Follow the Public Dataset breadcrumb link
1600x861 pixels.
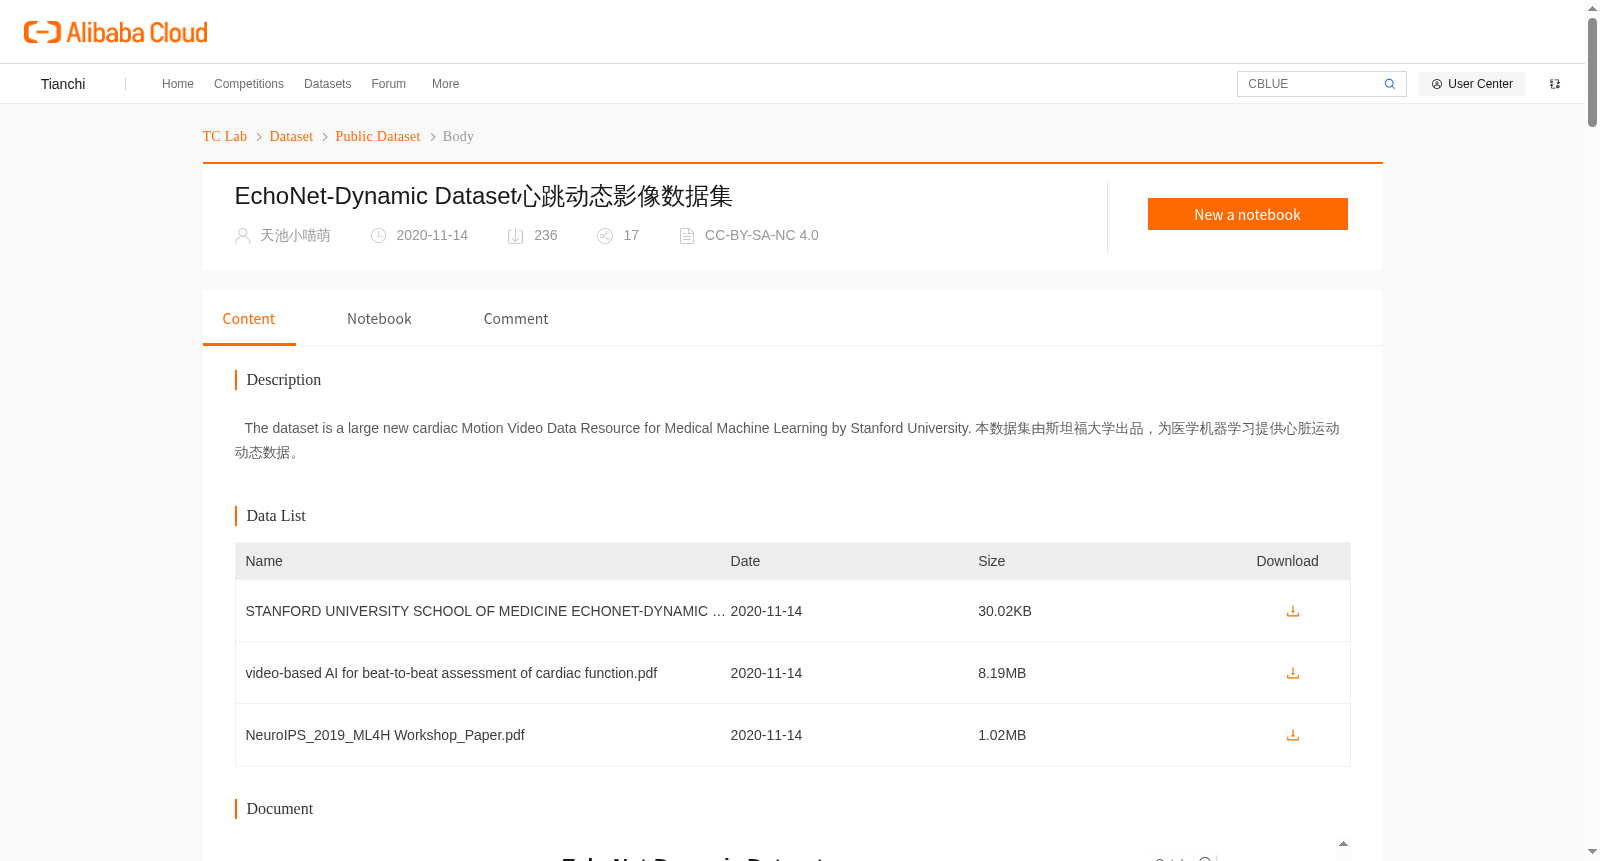377,137
